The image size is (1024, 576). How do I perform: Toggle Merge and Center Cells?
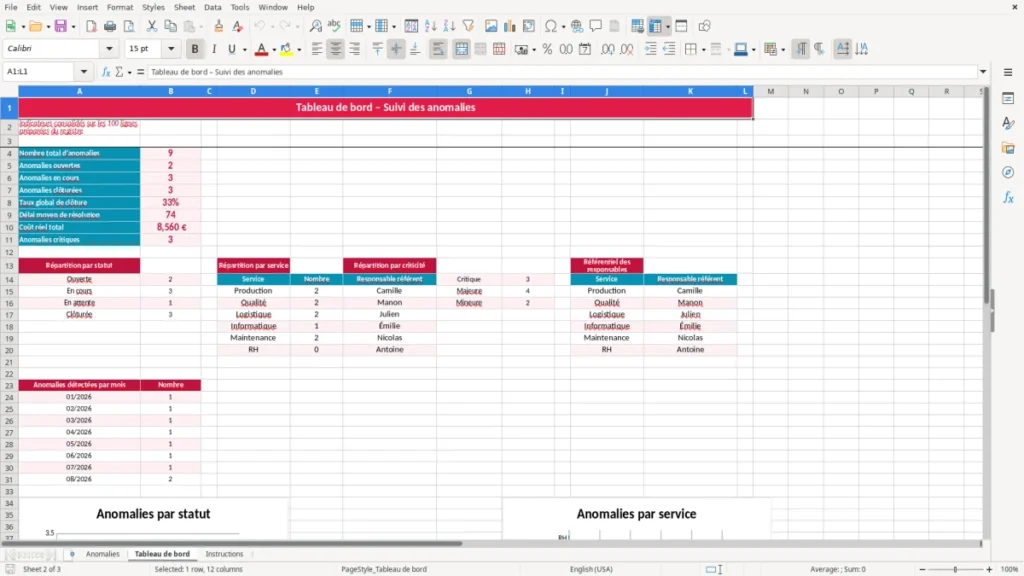461,49
